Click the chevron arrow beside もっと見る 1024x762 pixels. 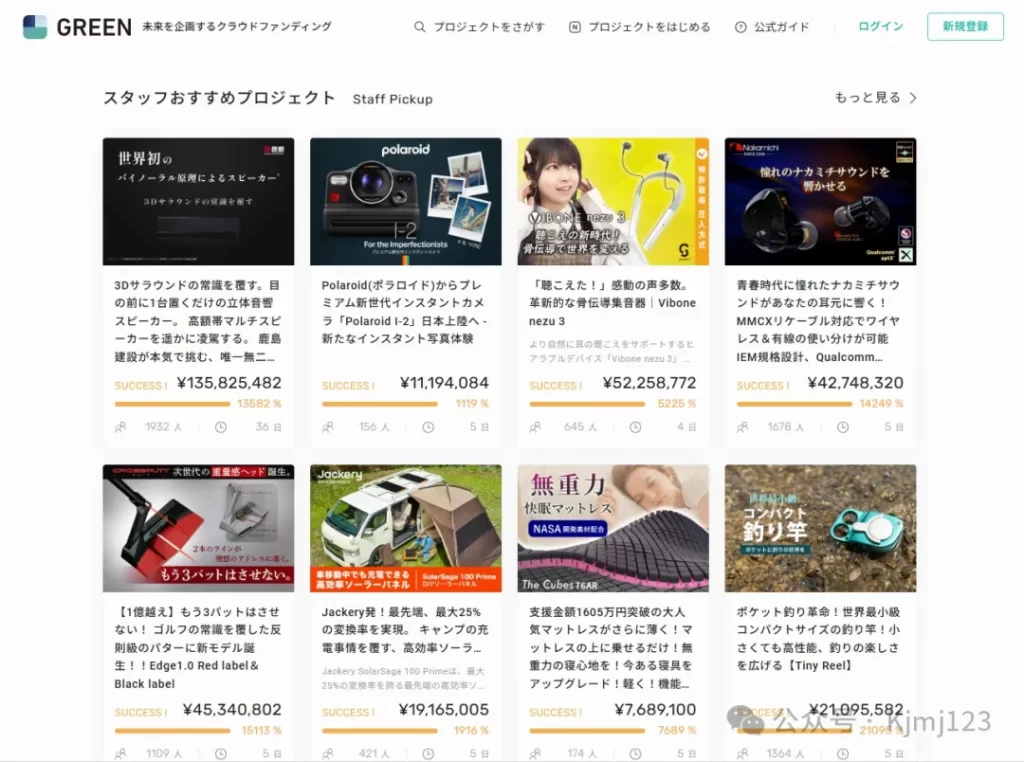tap(913, 98)
